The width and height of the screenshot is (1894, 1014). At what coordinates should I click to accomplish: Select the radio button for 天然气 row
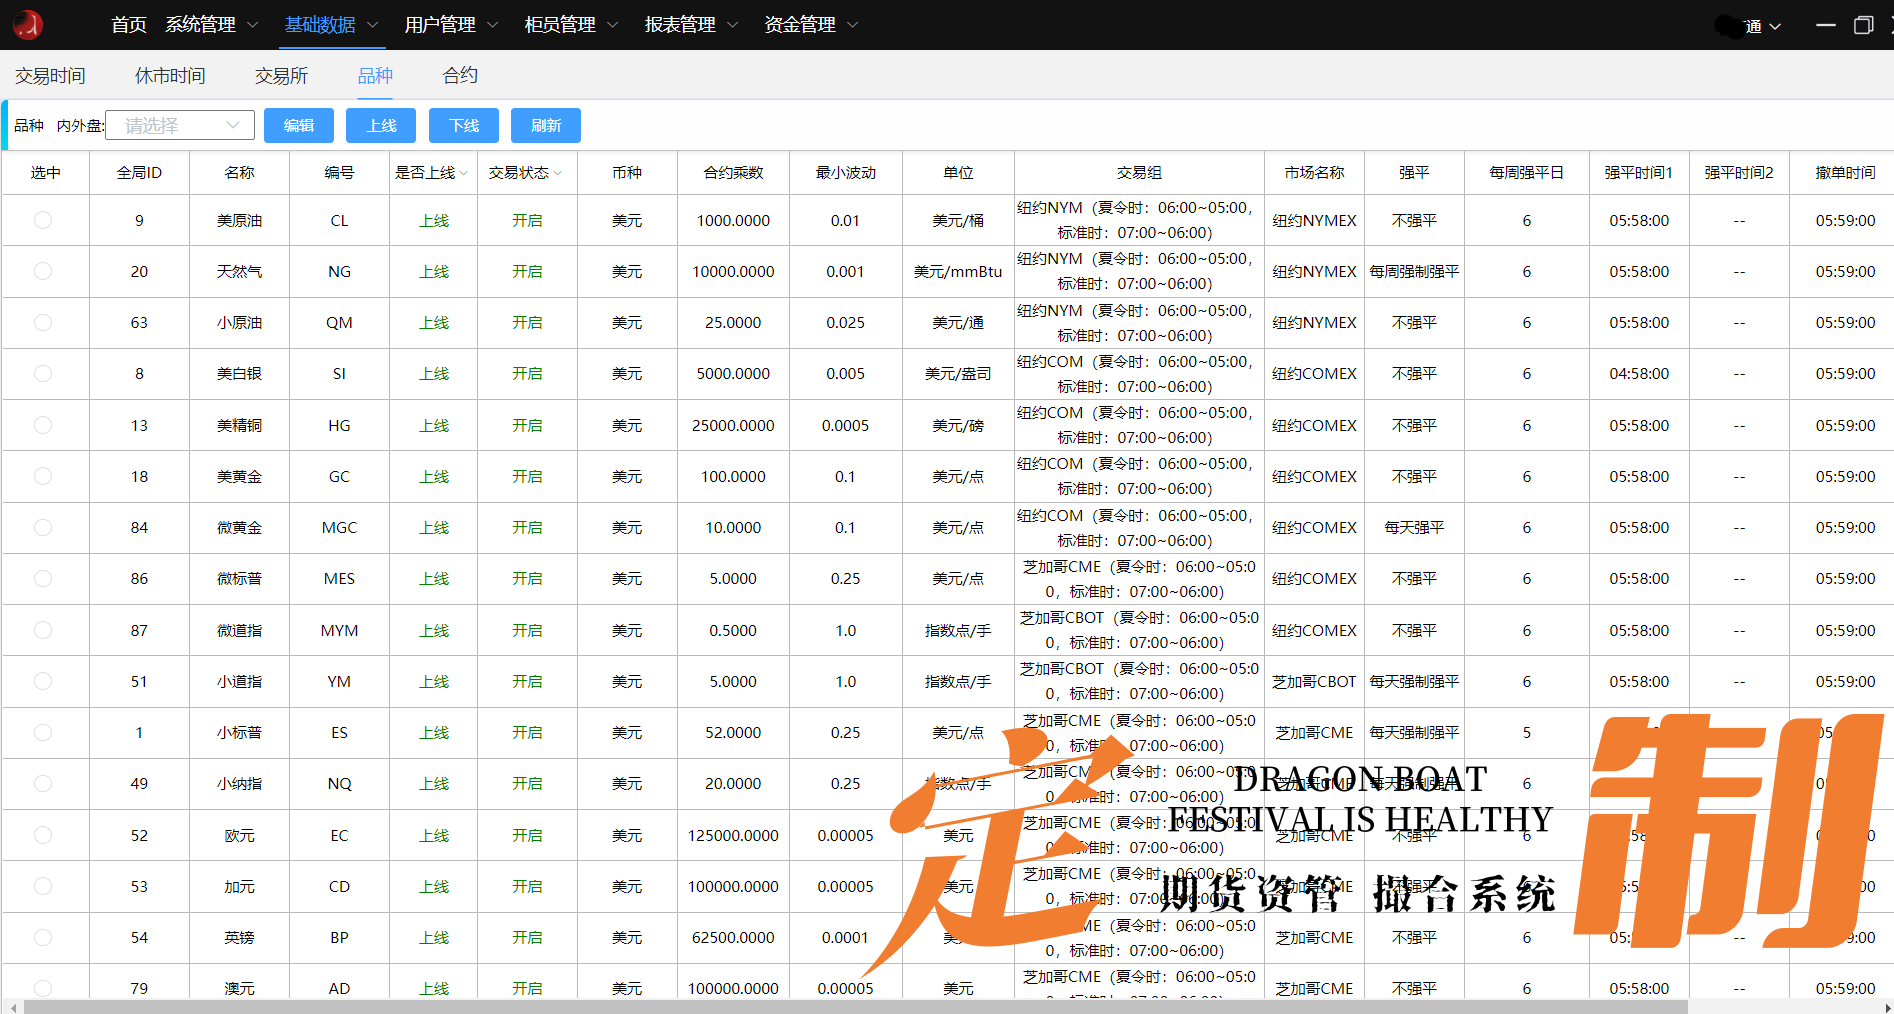(44, 271)
